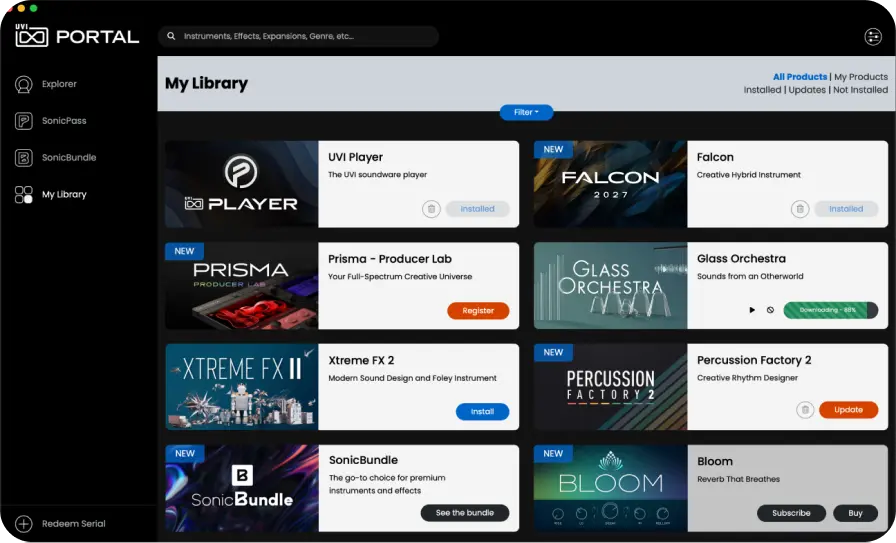
Task: Open the Glass Orchestra thumbnail
Action: pos(610,286)
